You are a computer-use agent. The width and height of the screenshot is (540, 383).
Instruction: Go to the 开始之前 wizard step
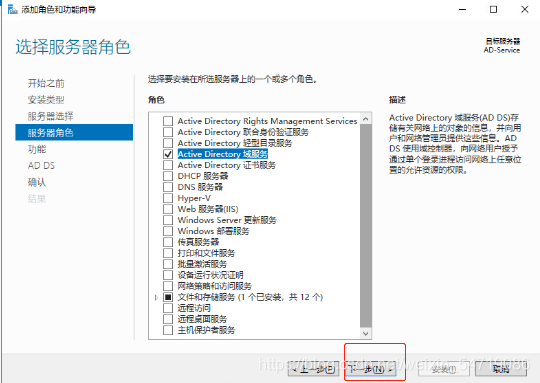(x=46, y=83)
